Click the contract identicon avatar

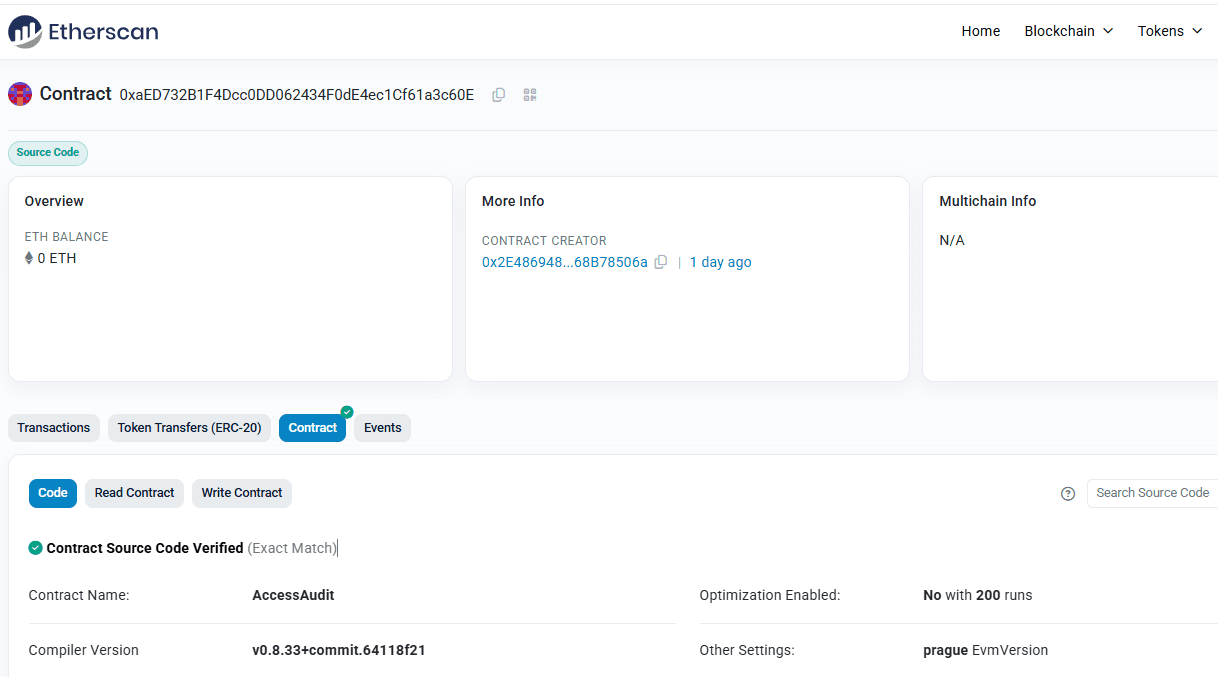pyautogui.click(x=20, y=94)
